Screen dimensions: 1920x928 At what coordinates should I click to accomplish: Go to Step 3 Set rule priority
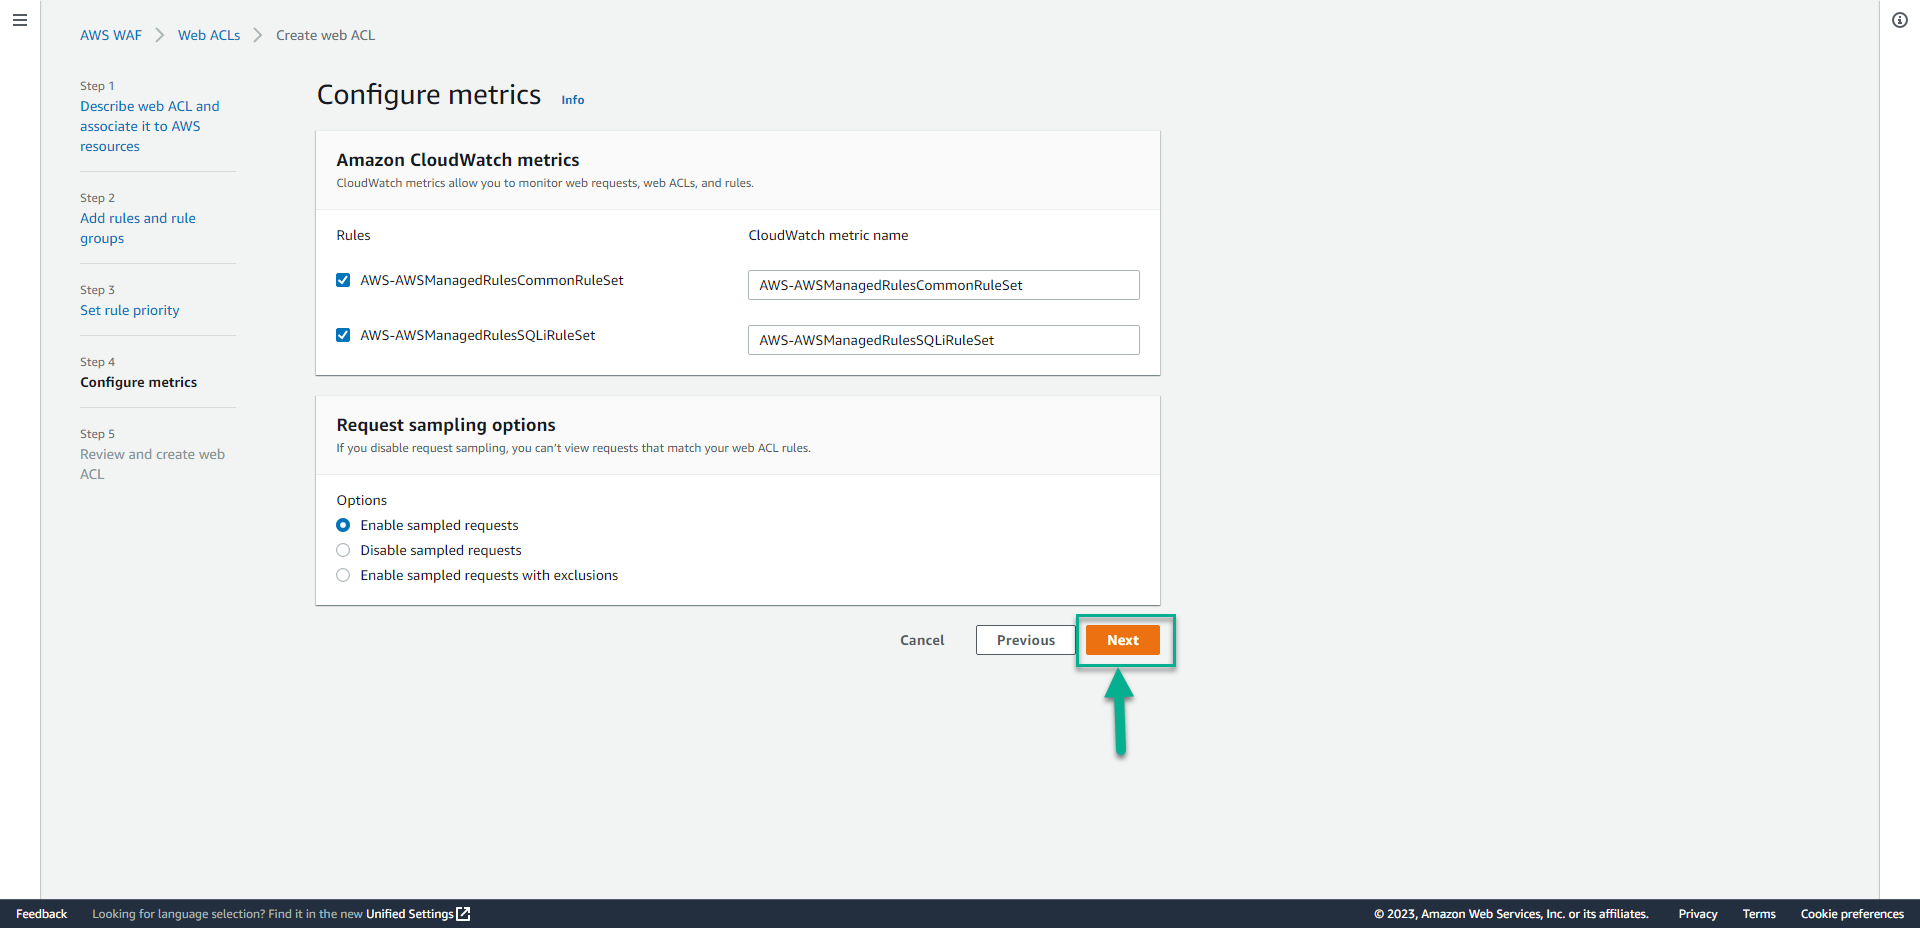tap(130, 310)
